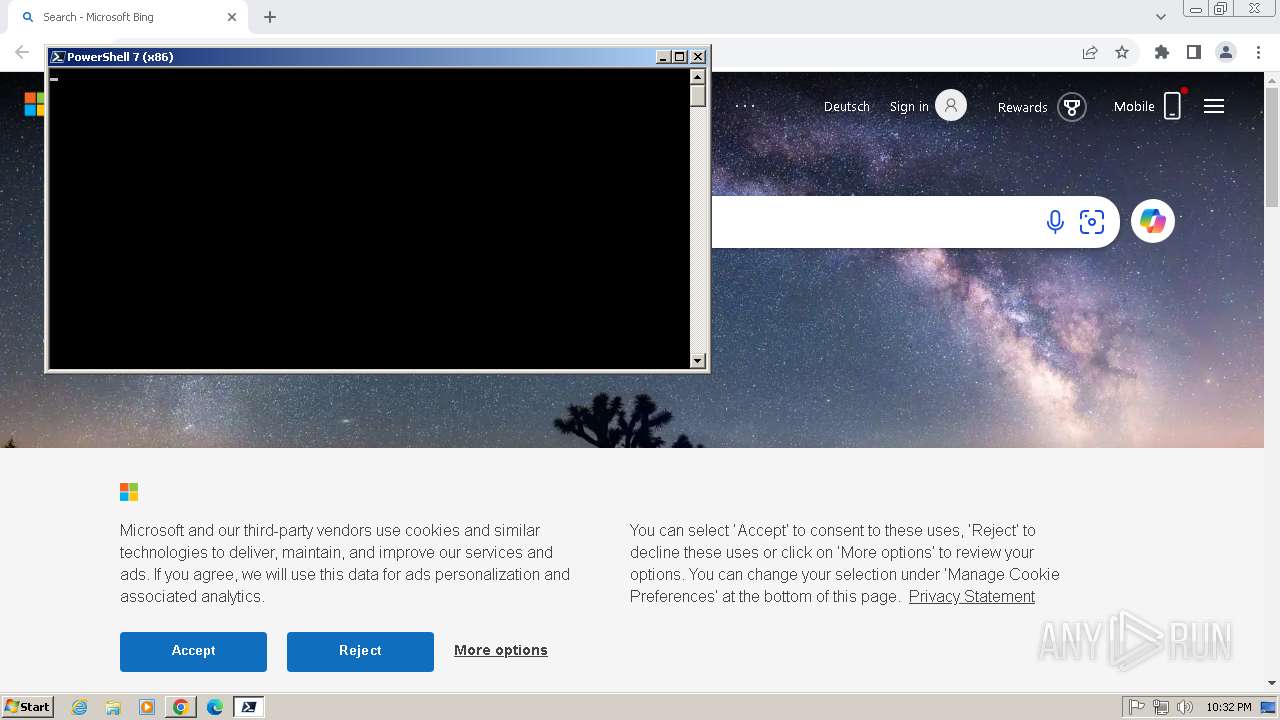
Task: Click the Rewards label
Action: [x=1023, y=107]
